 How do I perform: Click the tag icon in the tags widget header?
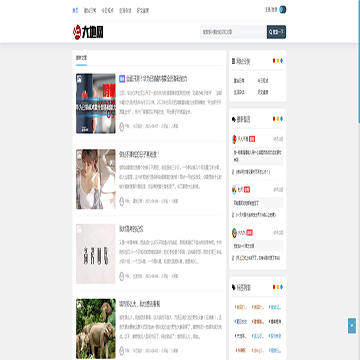click(x=233, y=287)
